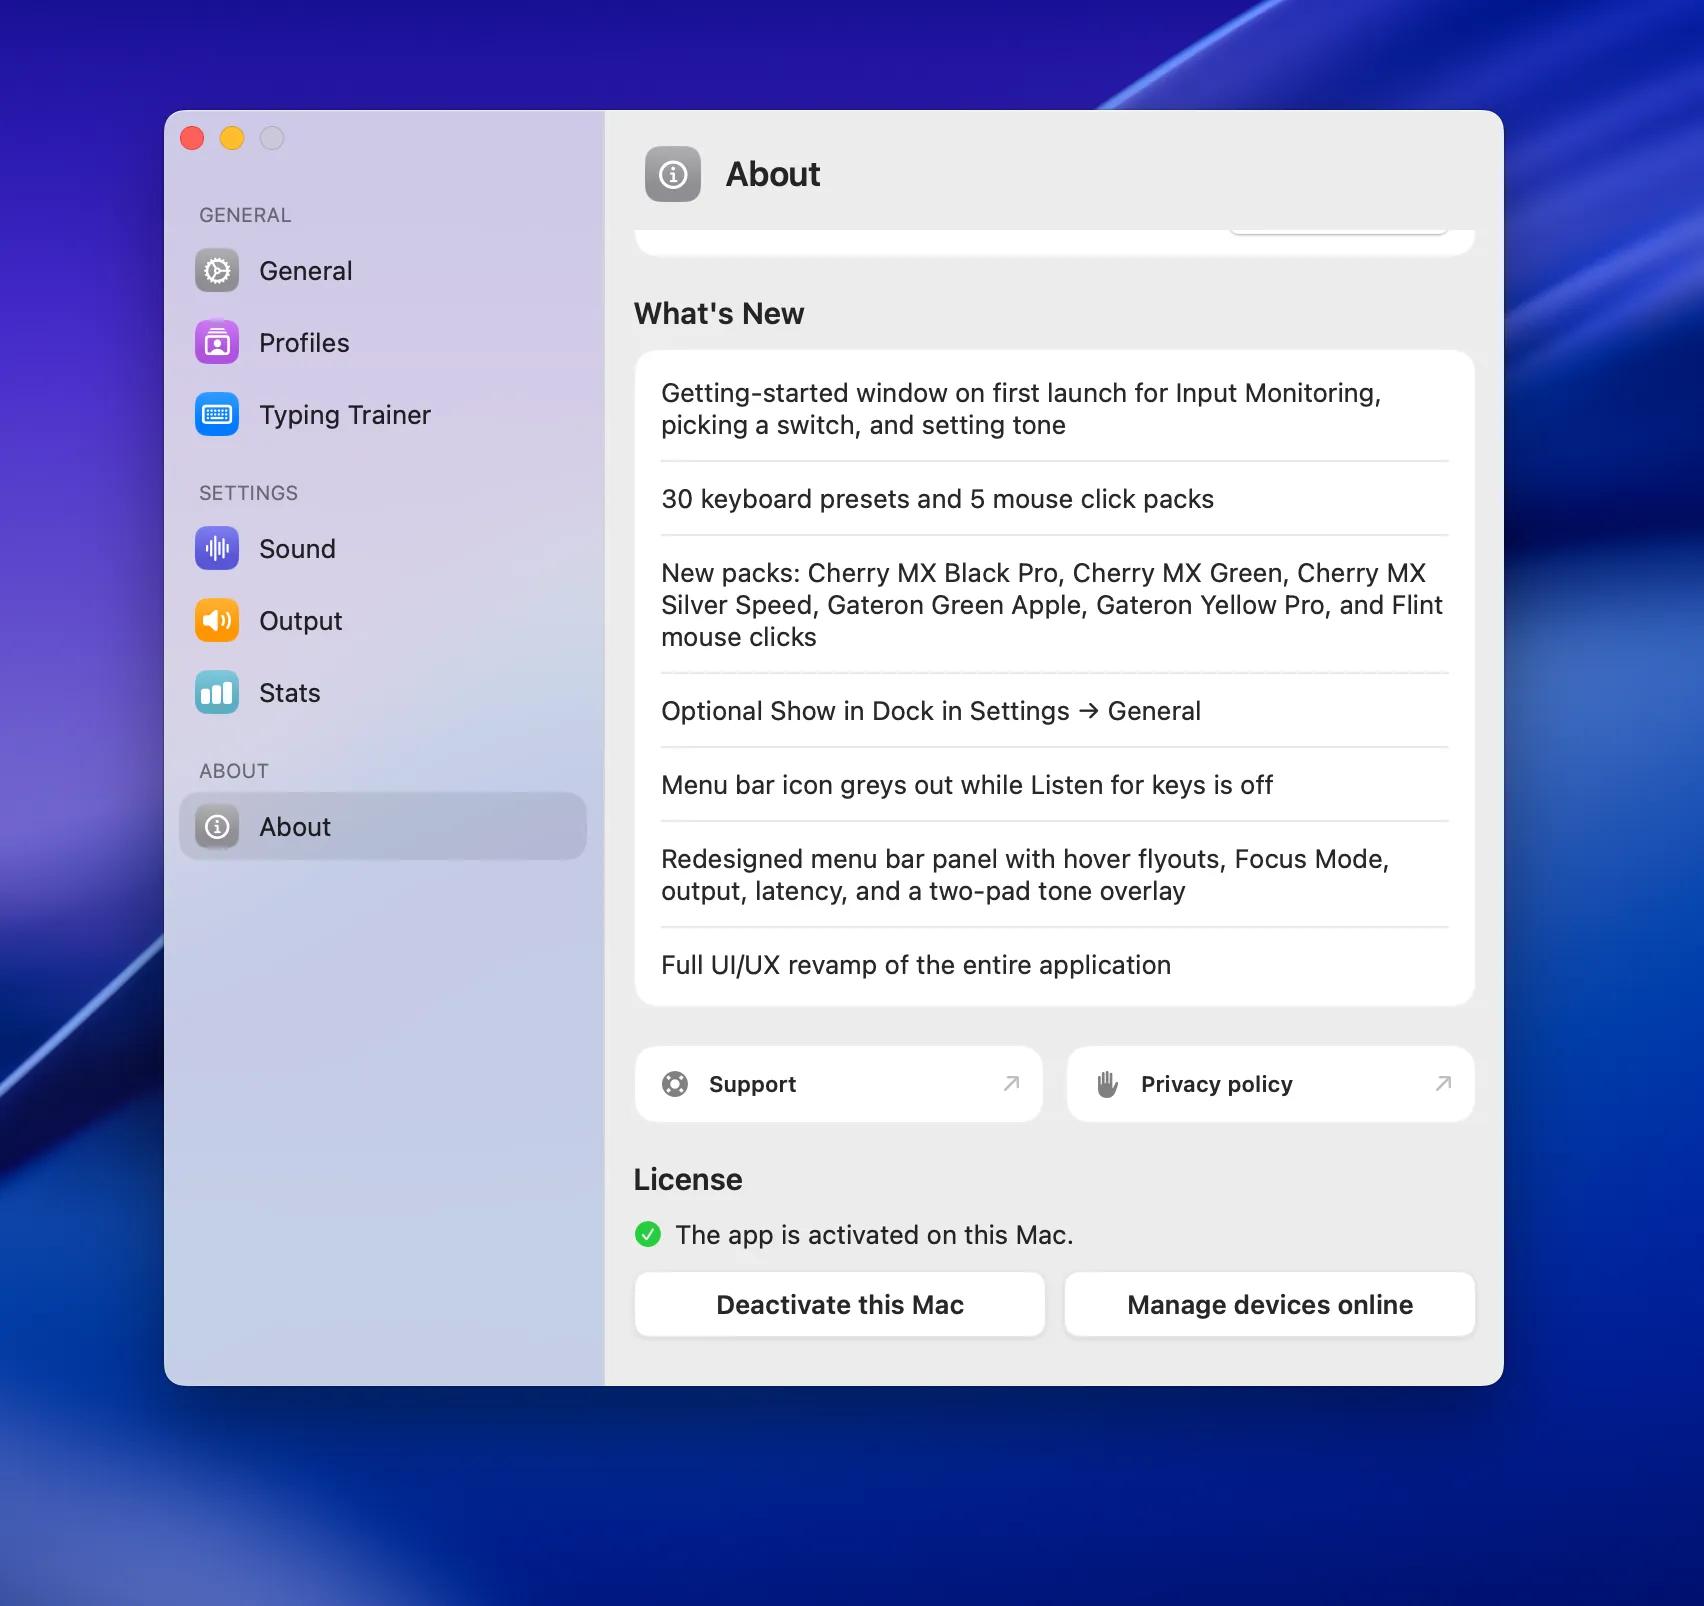The width and height of the screenshot is (1704, 1606).
Task: Click the About info icon in sidebar
Action: click(x=217, y=826)
